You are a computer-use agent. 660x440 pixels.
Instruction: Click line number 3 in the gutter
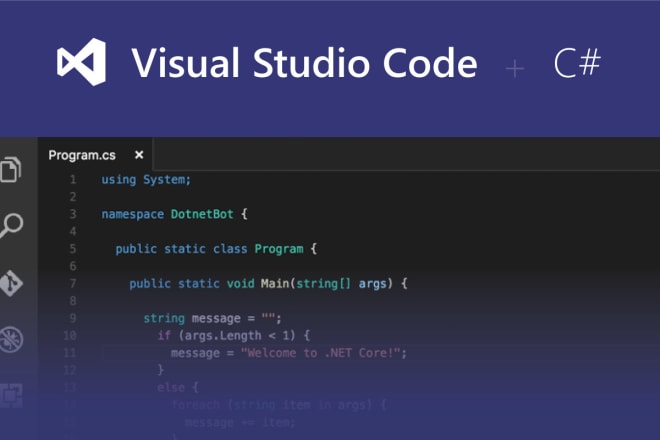tap(73, 214)
